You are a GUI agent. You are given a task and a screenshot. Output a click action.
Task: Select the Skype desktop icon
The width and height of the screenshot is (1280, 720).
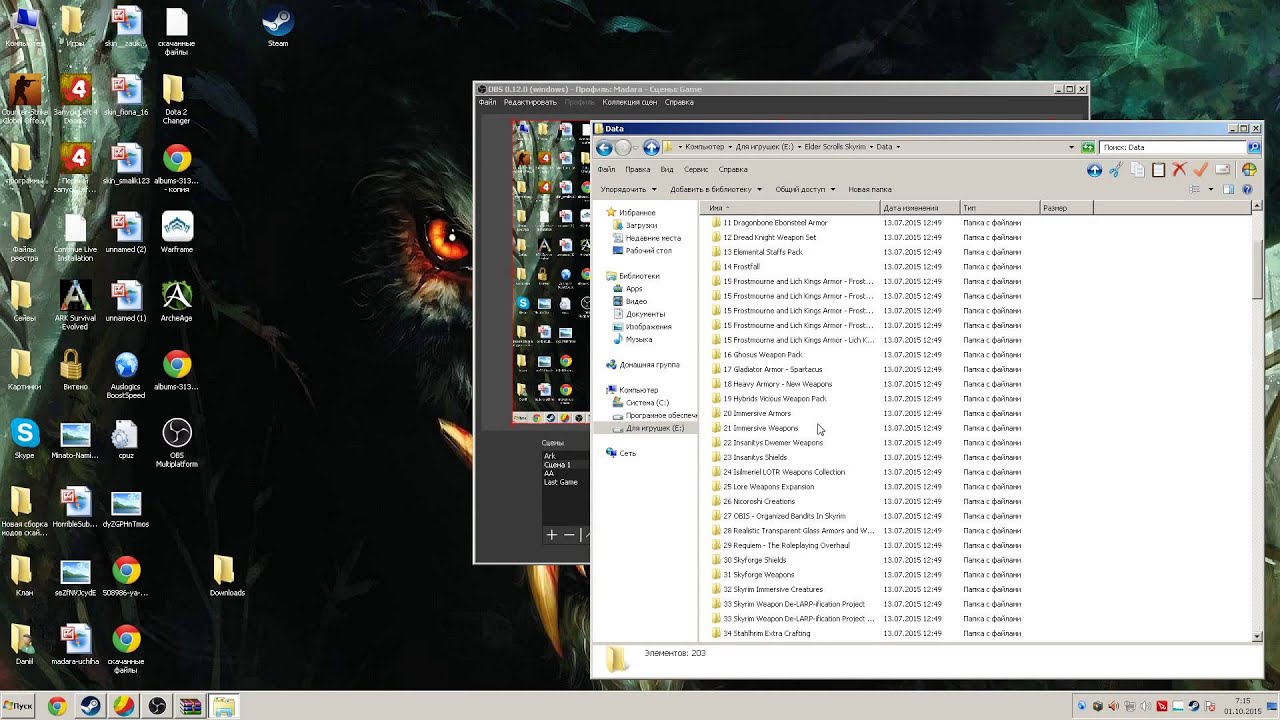[x=24, y=439]
